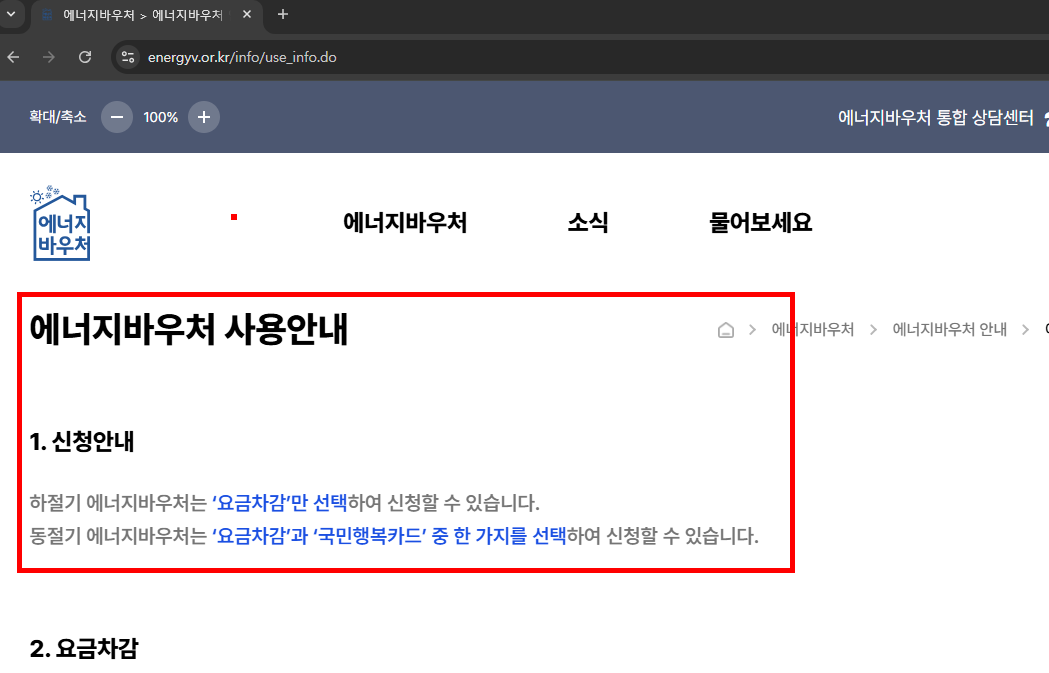Open the tab search chevron at top left
This screenshot has height=673, width=1049.
click(x=11, y=15)
